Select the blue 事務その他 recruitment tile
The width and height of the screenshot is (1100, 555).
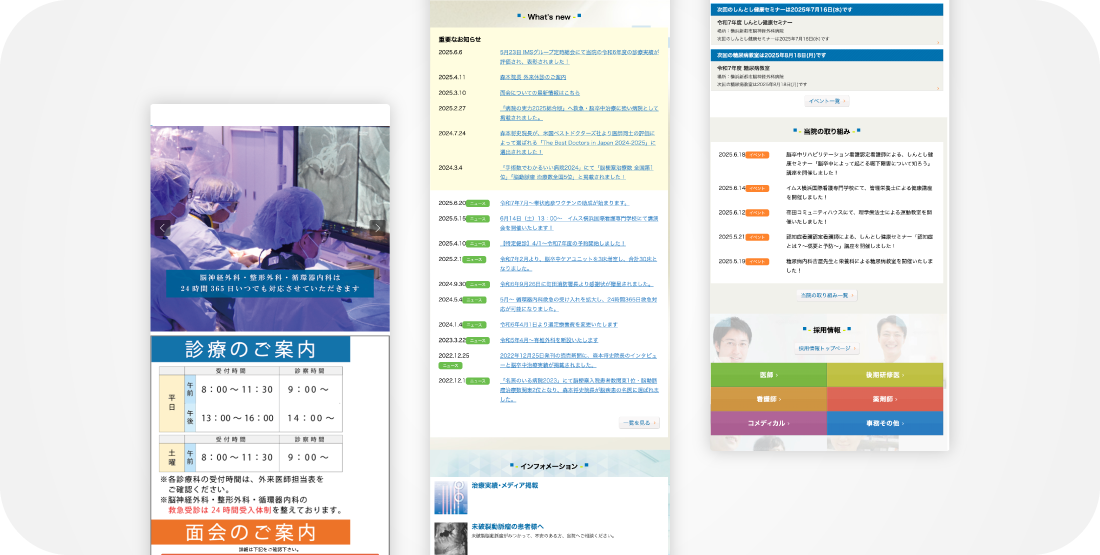pos(884,423)
